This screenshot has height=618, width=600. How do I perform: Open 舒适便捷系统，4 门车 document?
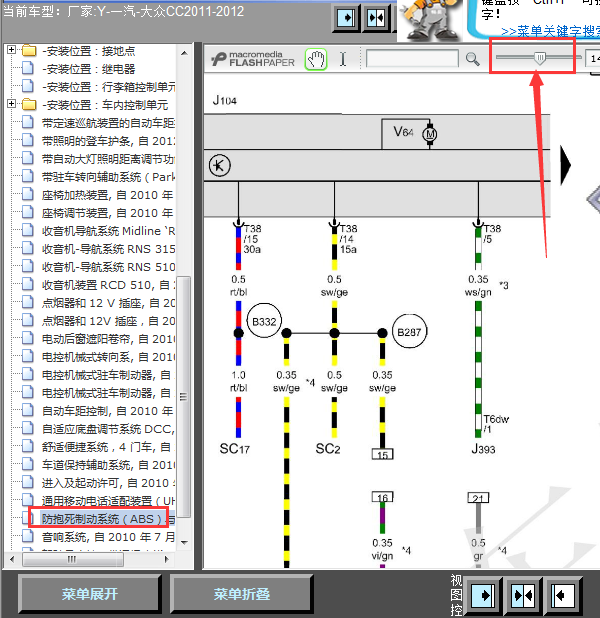[107, 447]
